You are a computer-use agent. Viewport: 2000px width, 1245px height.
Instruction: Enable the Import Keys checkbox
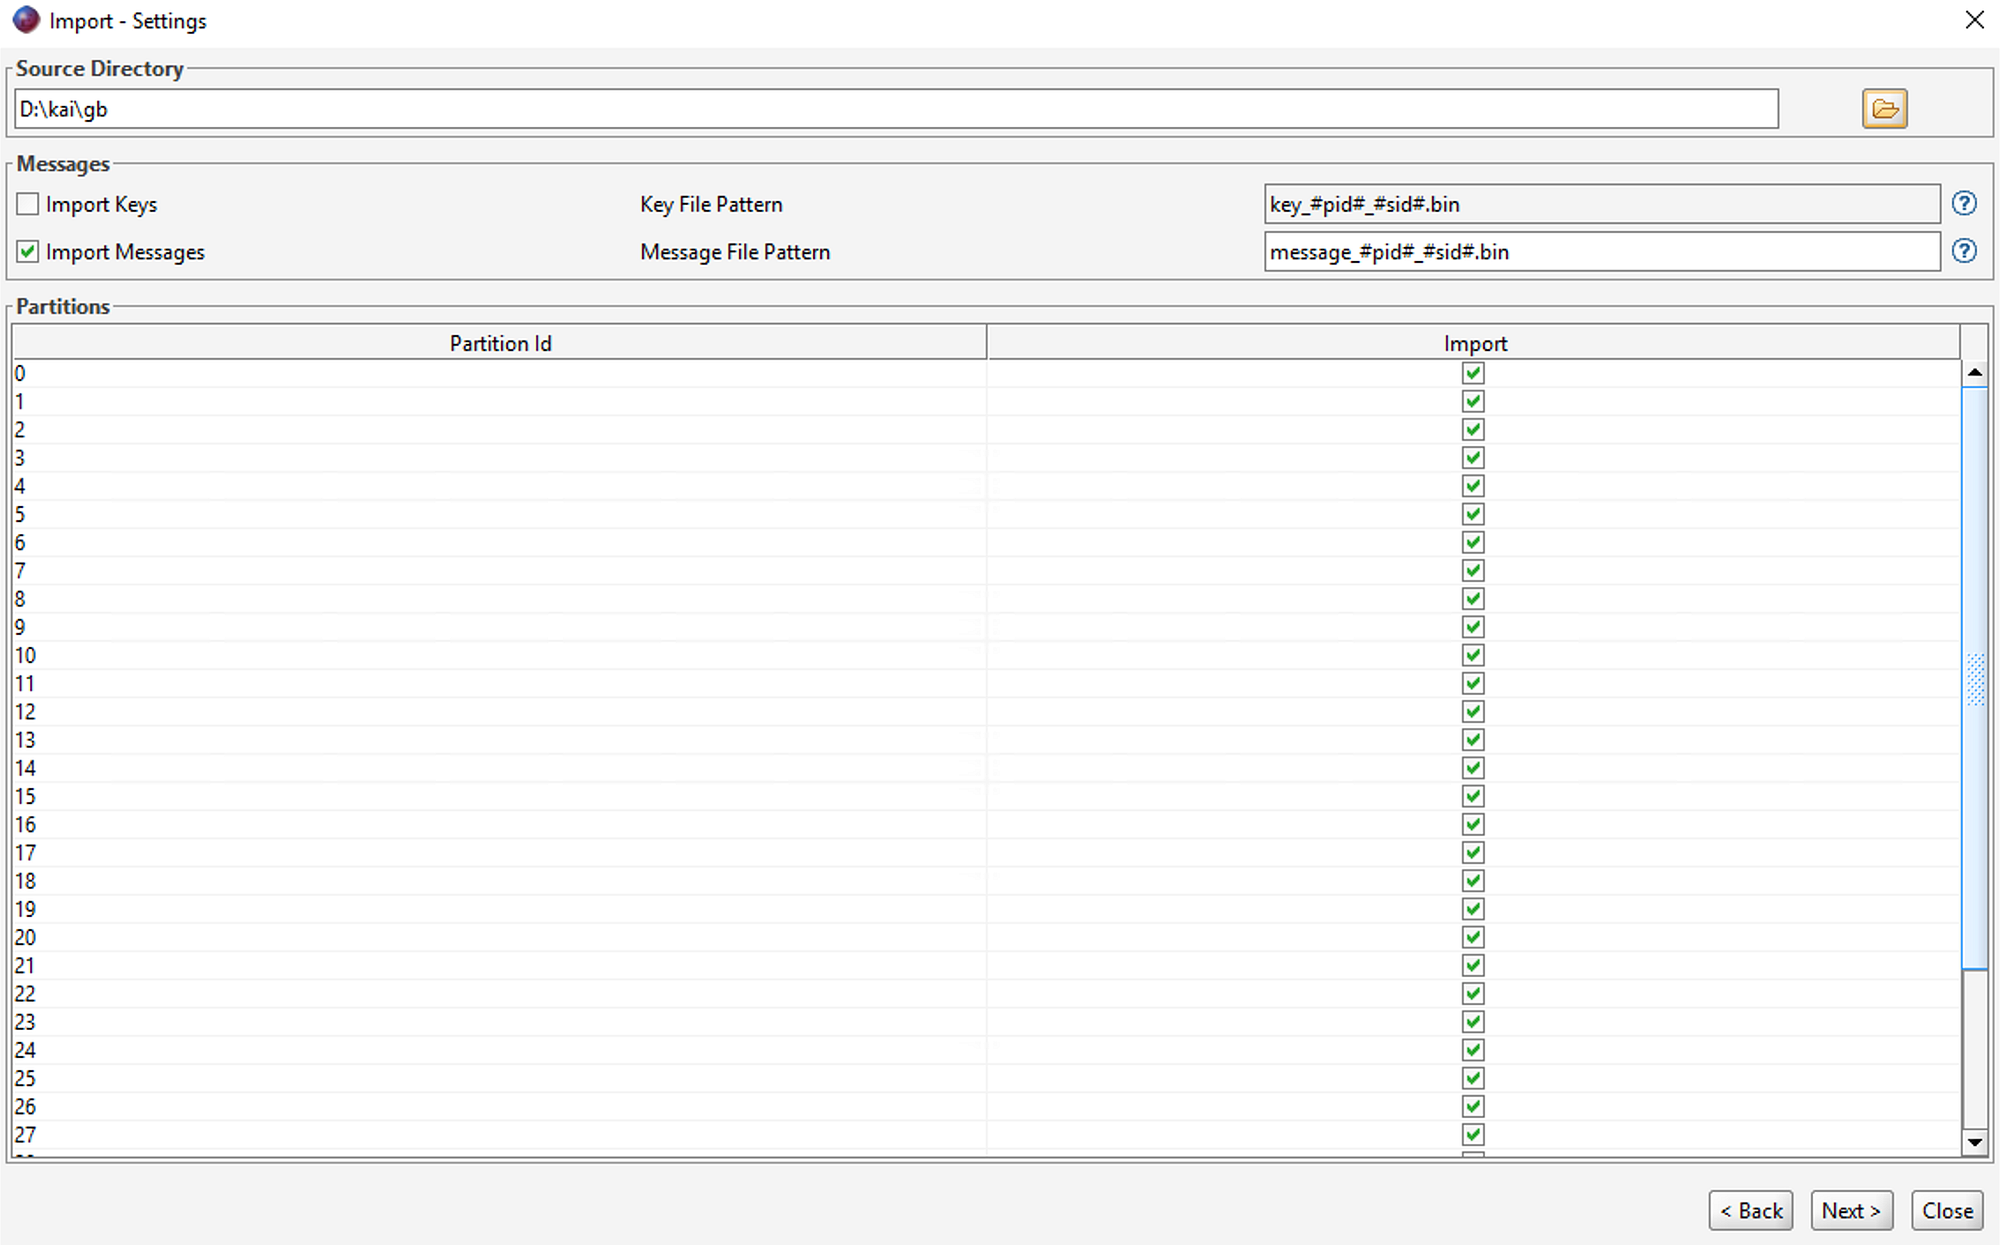tap(27, 203)
